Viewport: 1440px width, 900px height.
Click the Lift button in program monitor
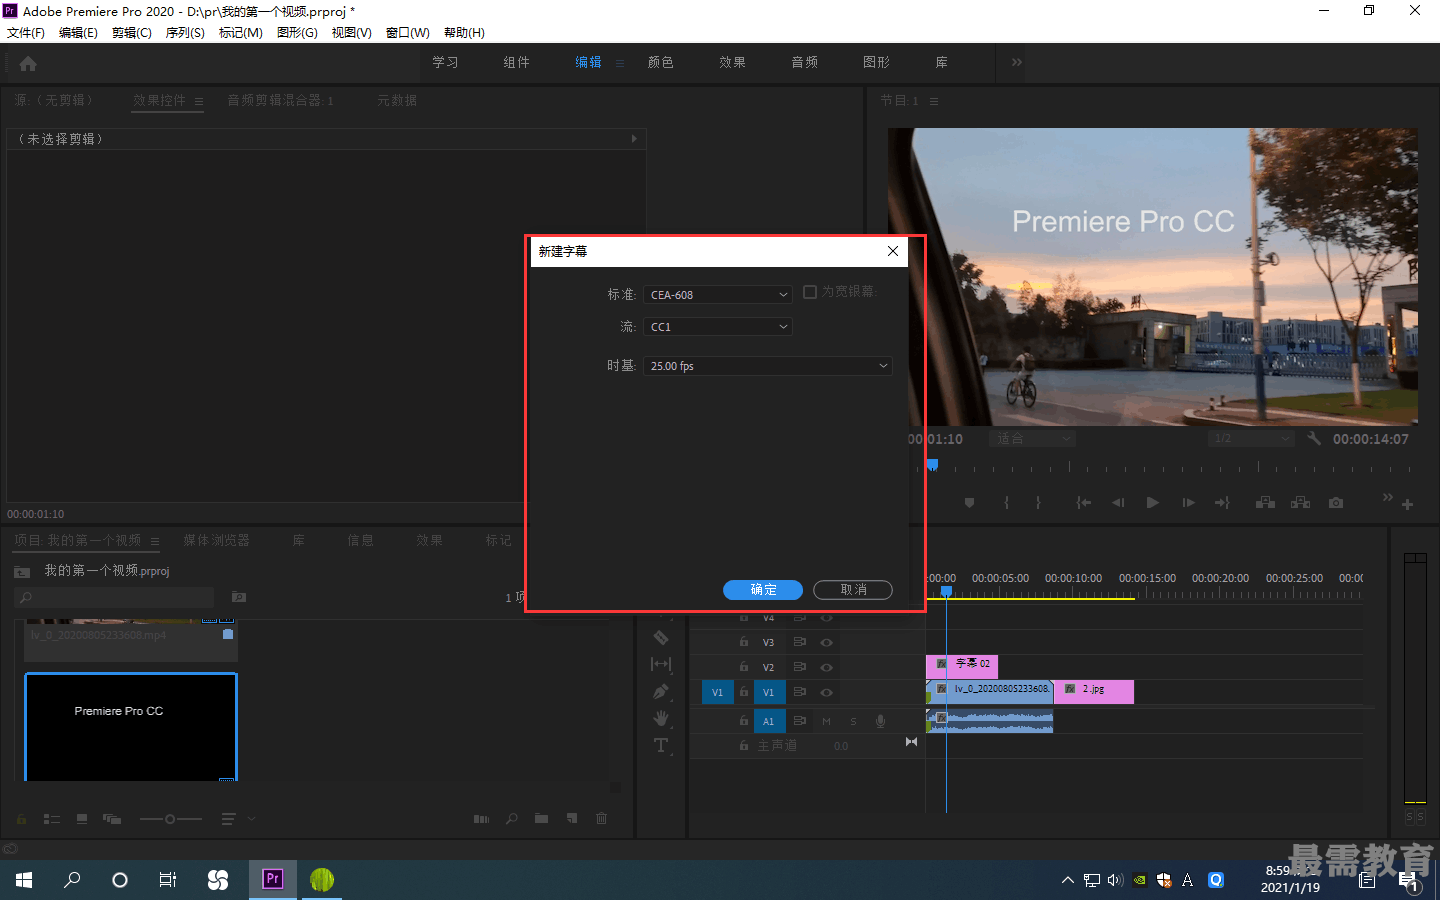[x=1265, y=503]
